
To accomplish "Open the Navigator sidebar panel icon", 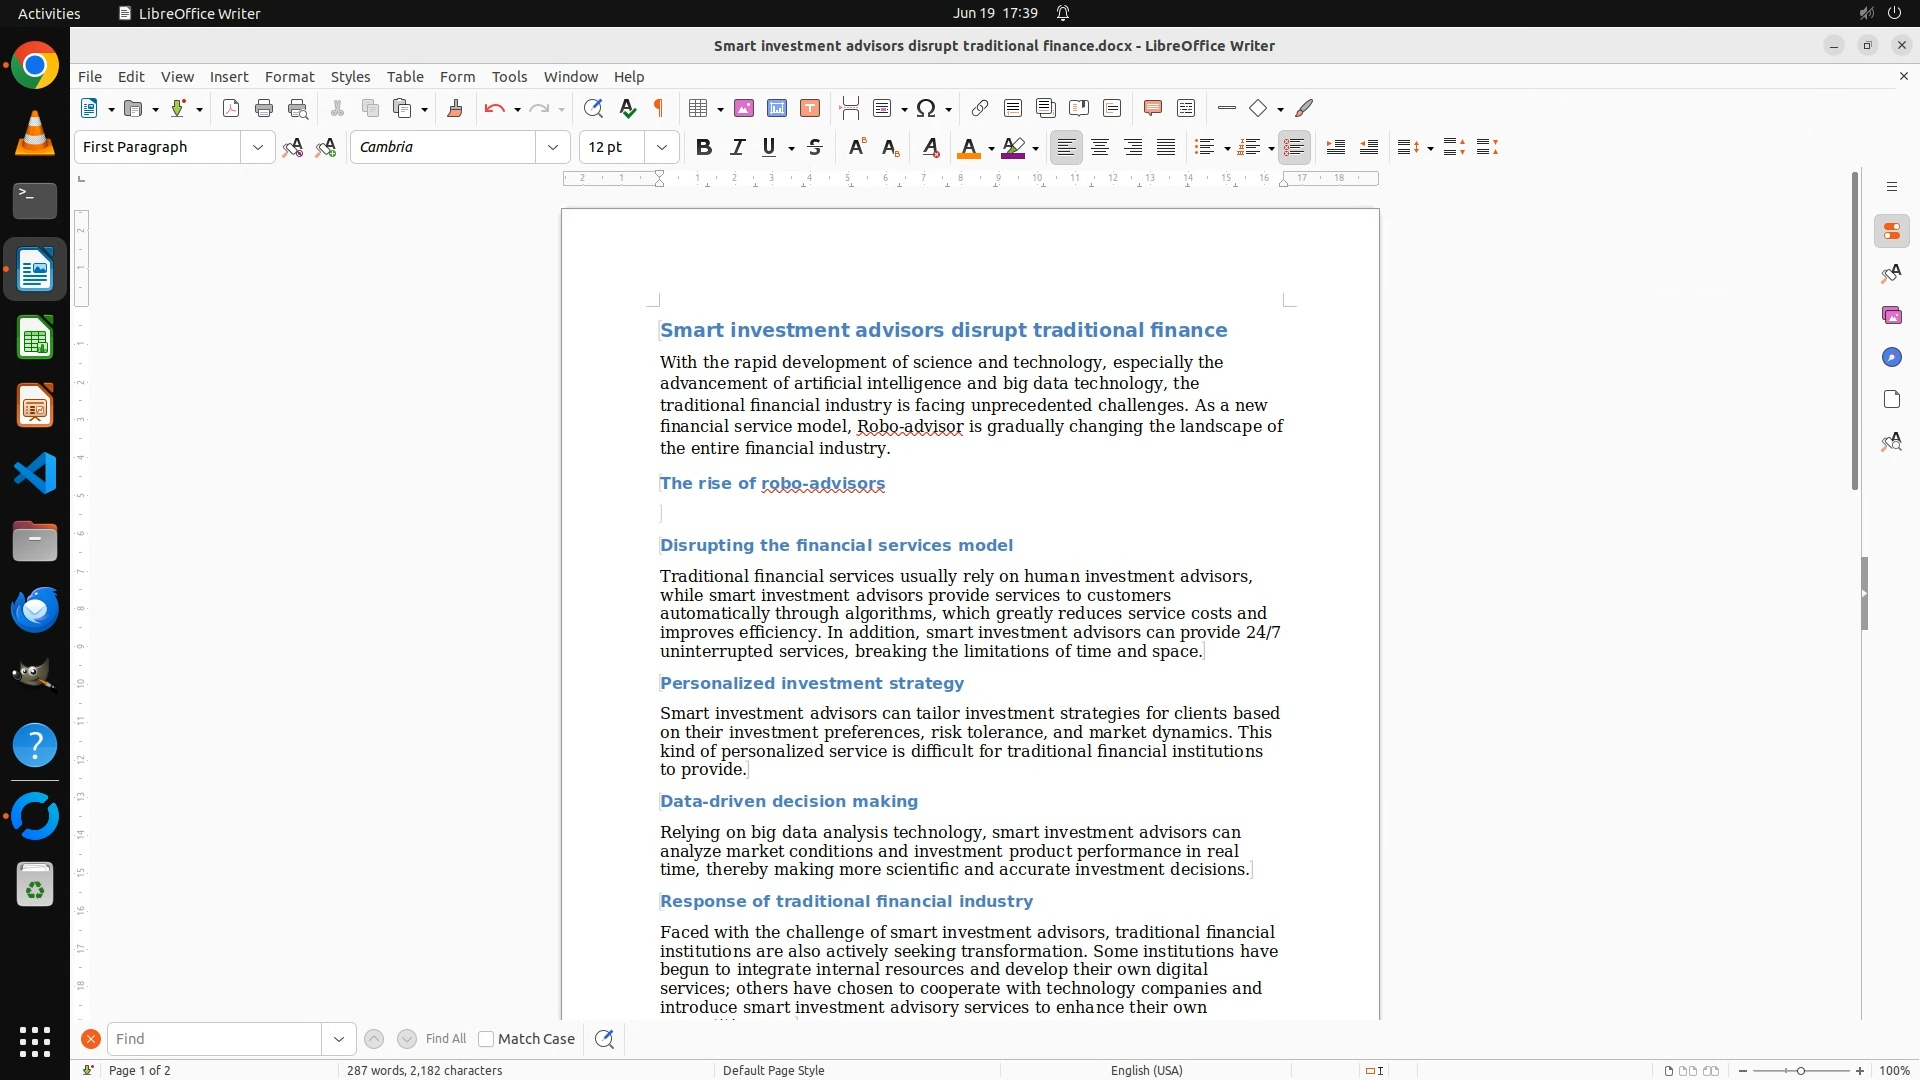I will point(1891,358).
